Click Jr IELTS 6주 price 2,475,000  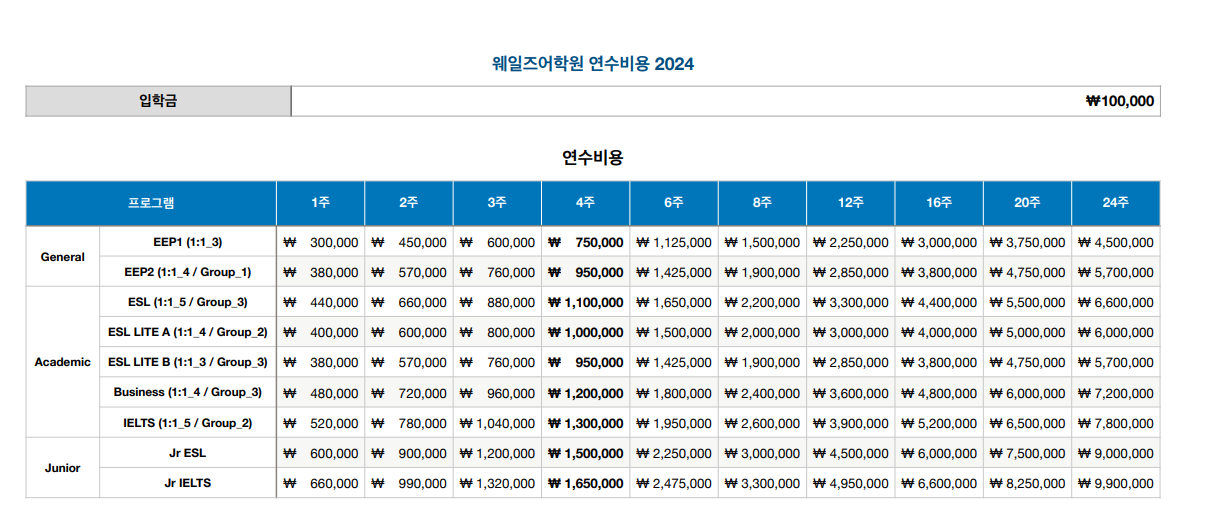coord(674,483)
